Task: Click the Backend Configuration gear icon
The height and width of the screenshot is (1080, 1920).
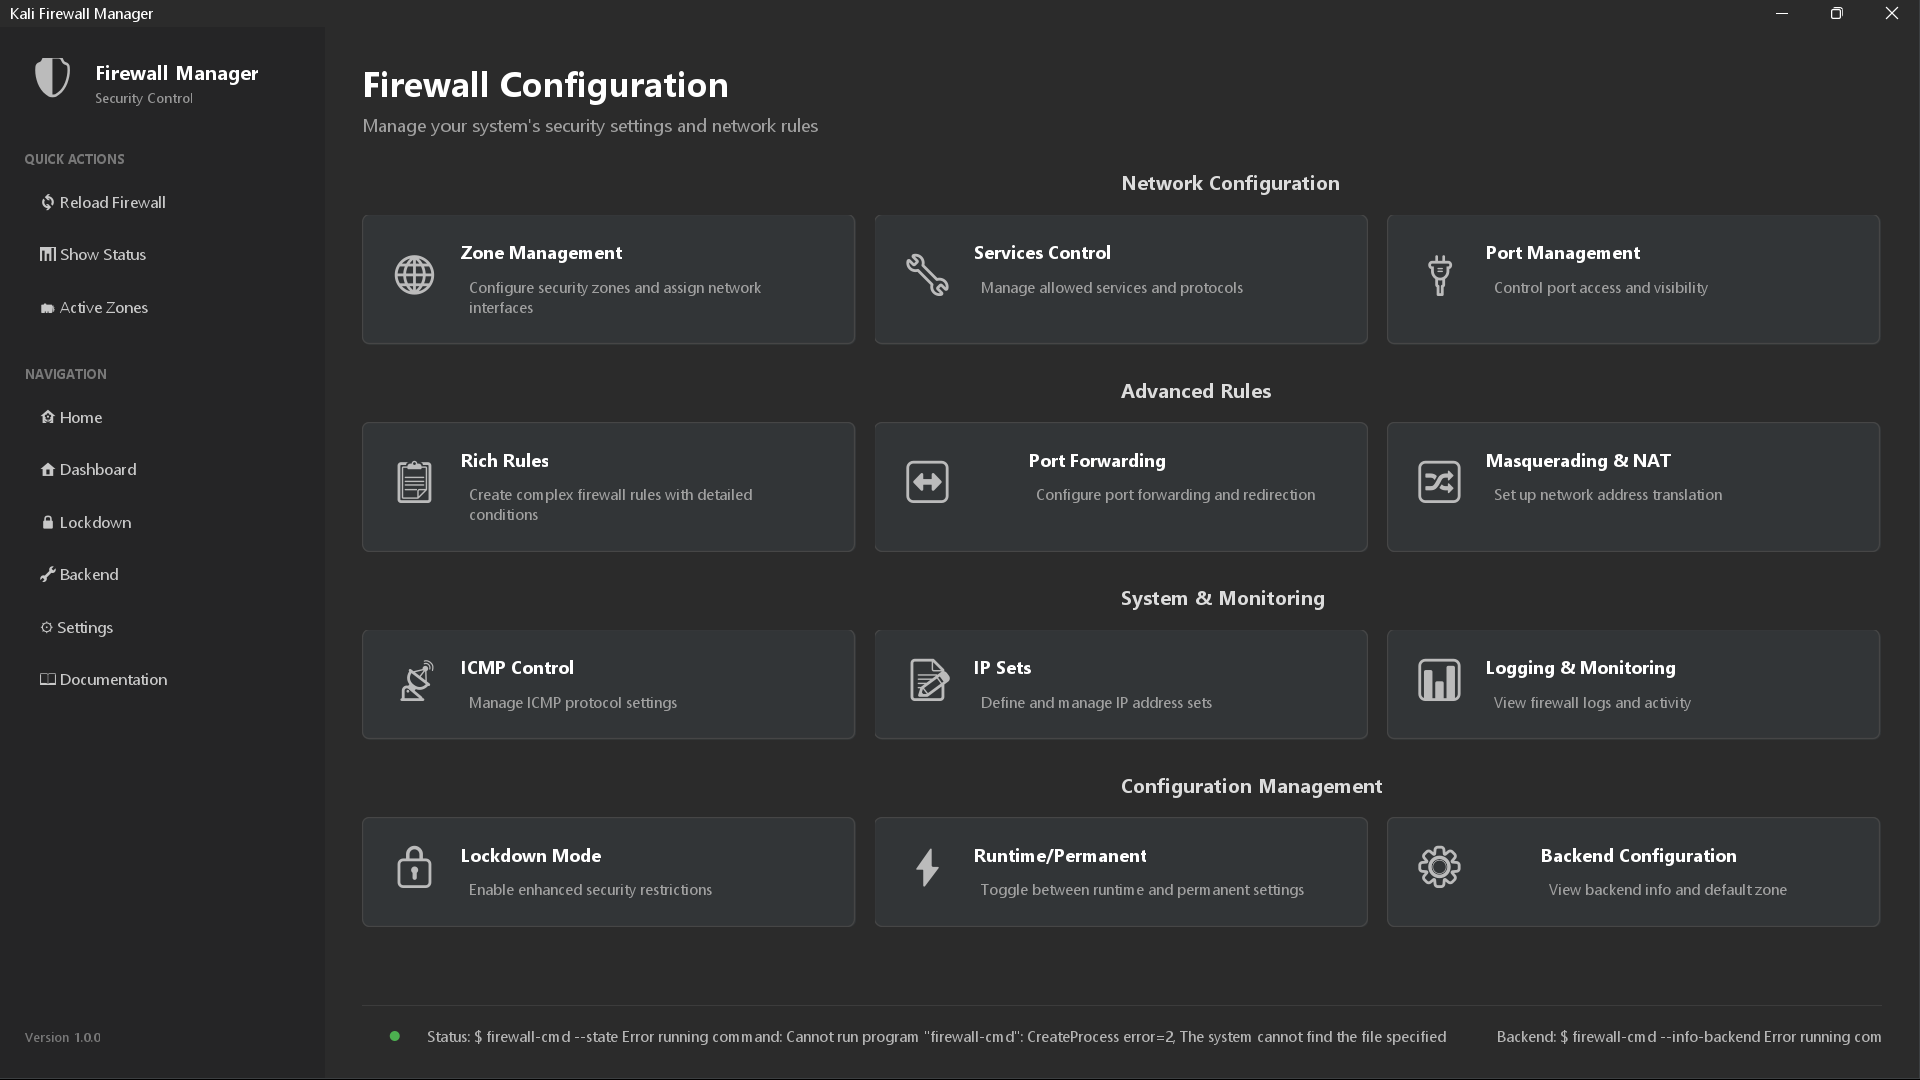Action: point(1440,867)
